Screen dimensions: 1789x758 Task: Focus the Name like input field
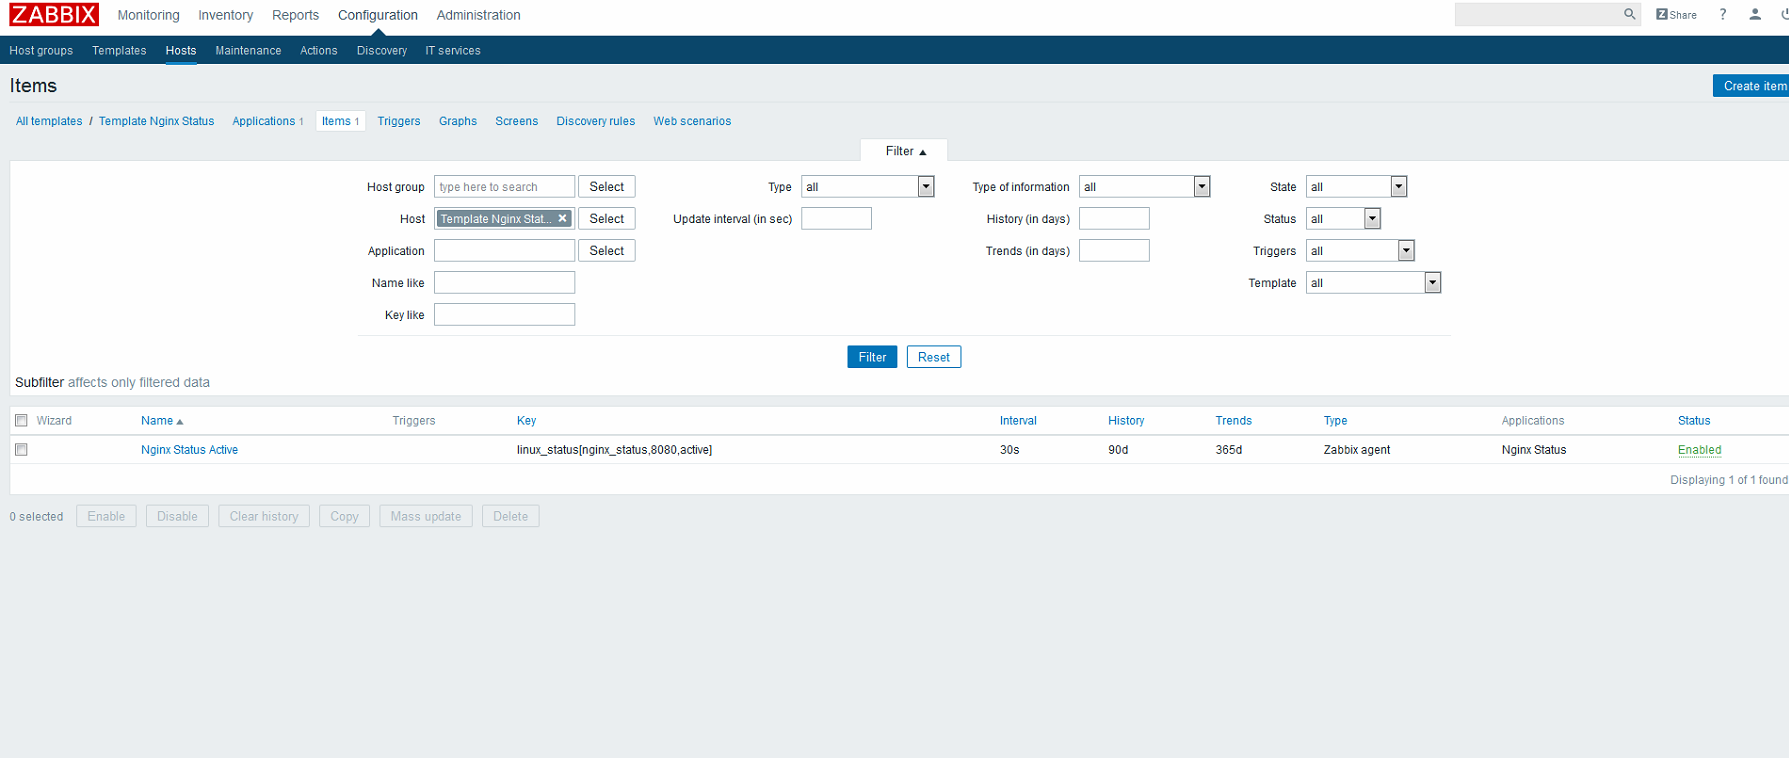click(x=504, y=283)
